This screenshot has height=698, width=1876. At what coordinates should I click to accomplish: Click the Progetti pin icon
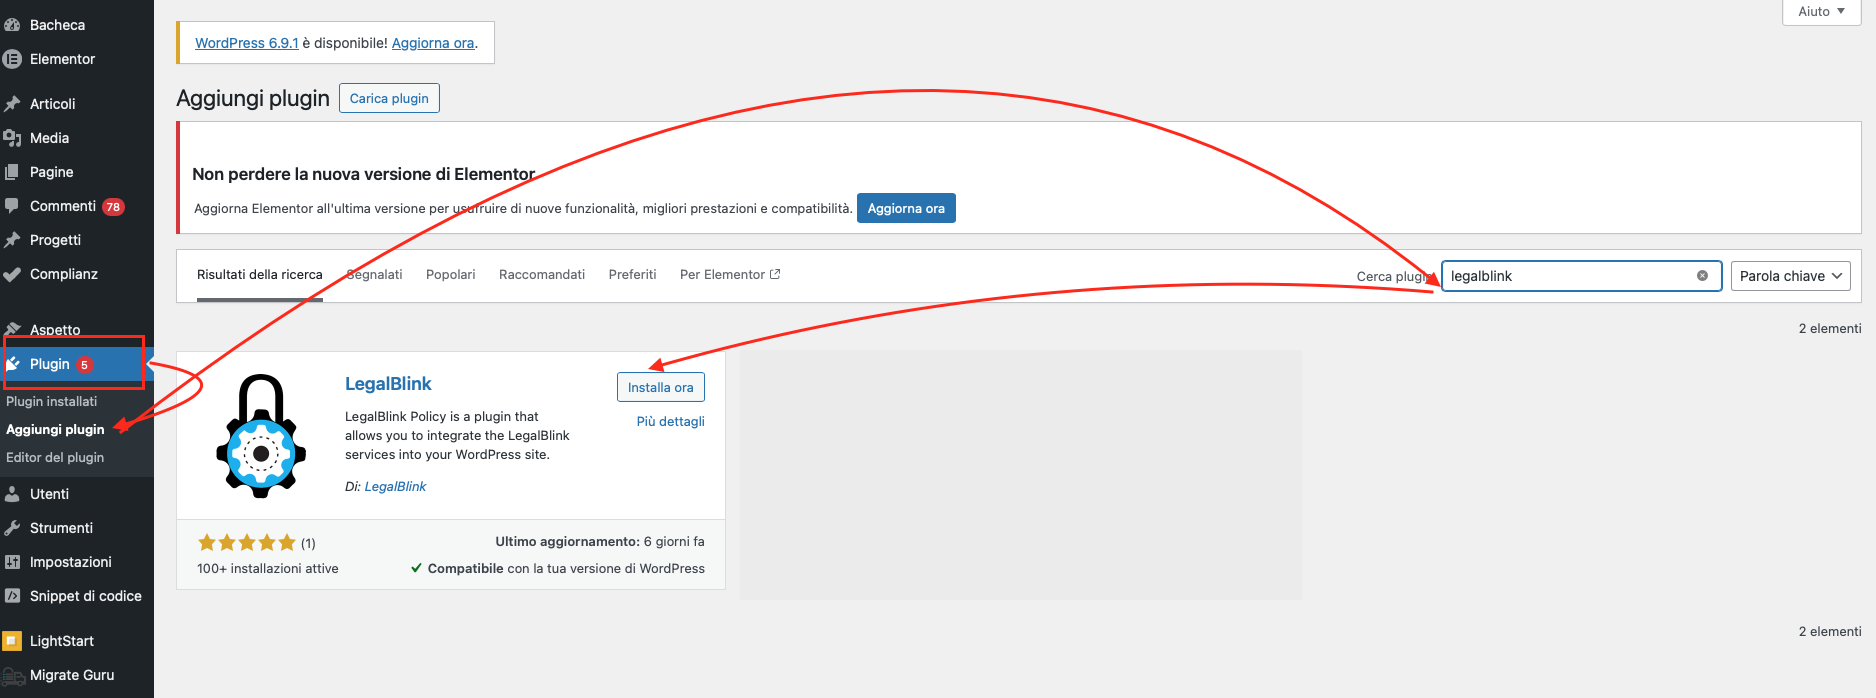coord(12,240)
